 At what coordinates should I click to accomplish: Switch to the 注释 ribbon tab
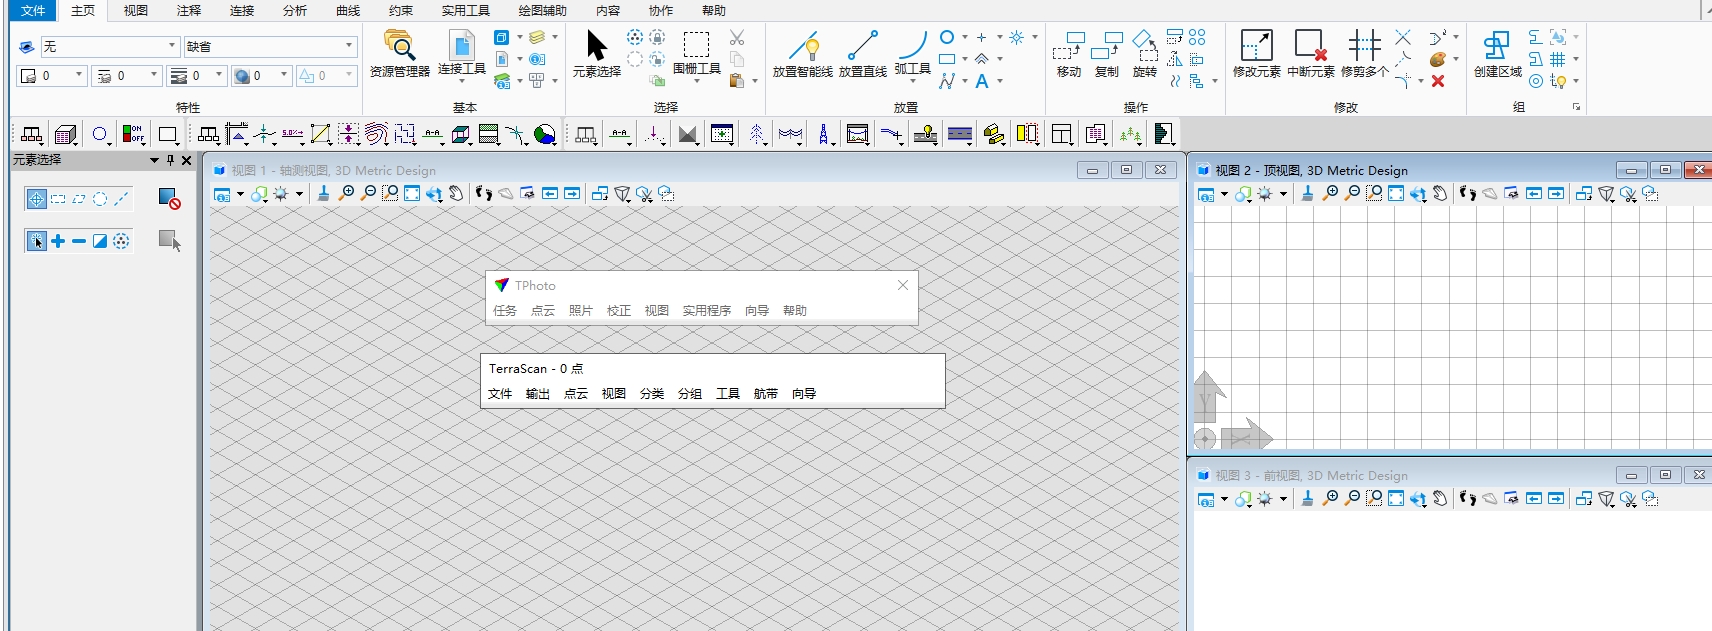188,10
